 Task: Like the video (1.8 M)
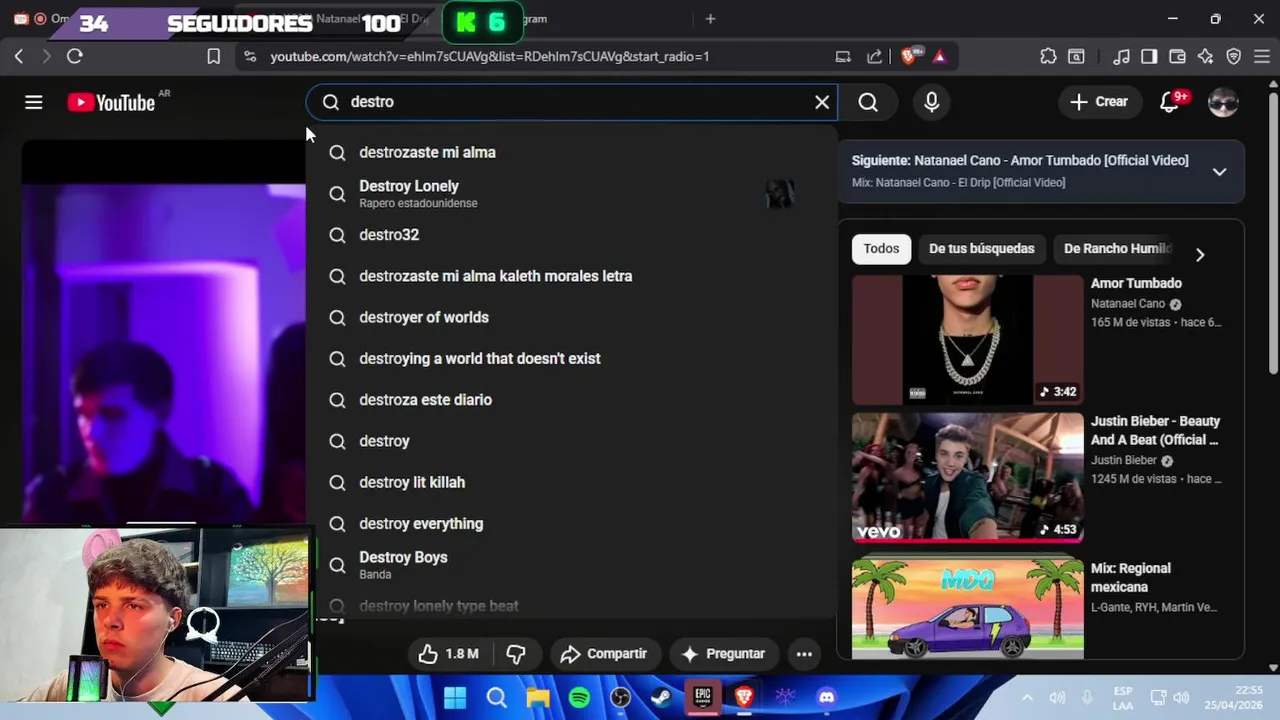click(449, 654)
